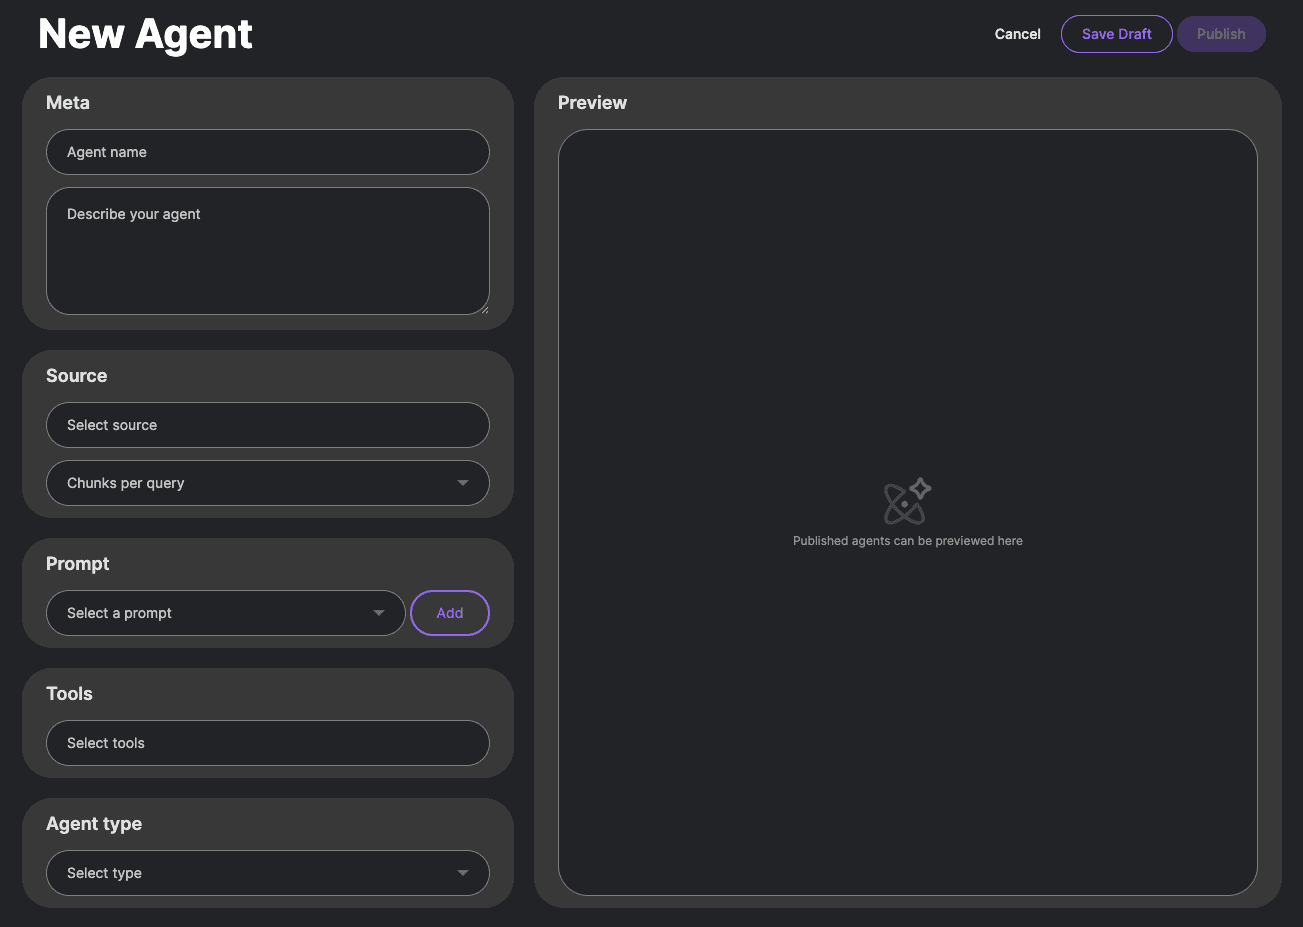Viewport: 1303px width, 927px height.
Task: Expand the Select a prompt dropdown
Action: [225, 613]
